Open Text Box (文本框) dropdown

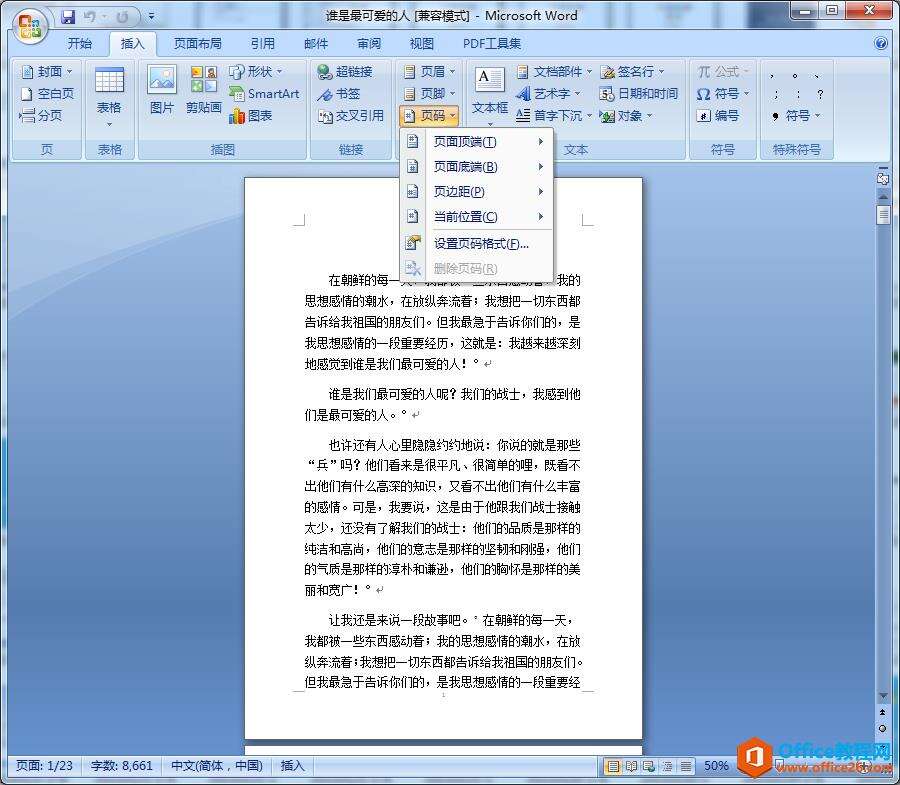(x=490, y=98)
